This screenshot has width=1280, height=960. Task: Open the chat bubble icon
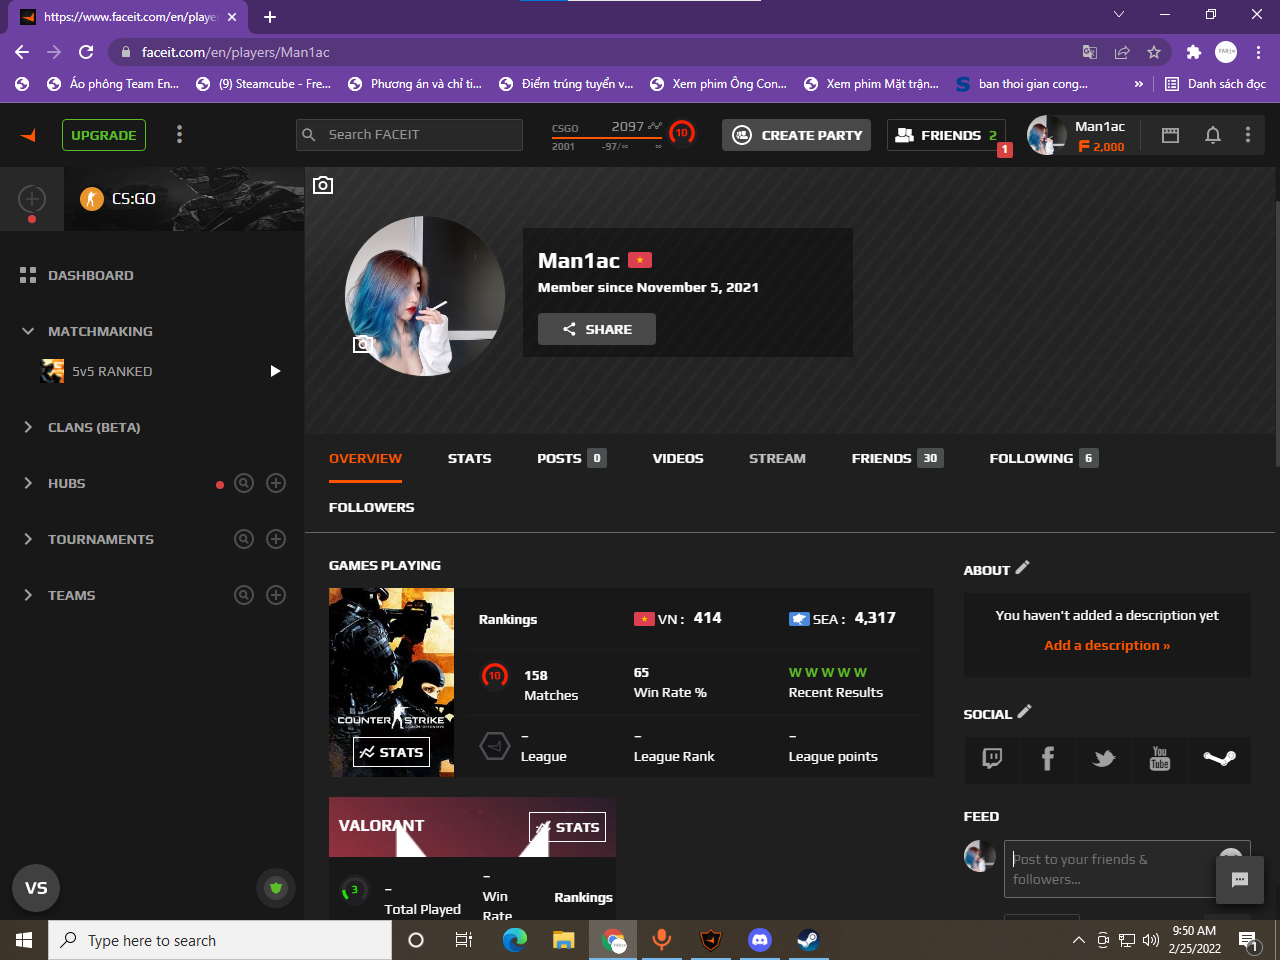point(1240,880)
